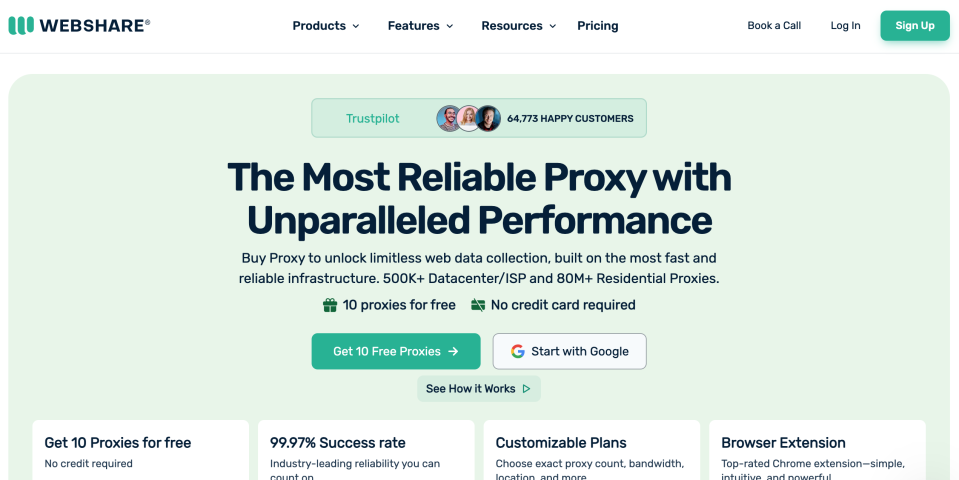Expand the Products dropdown menu
This screenshot has height=480, width=959.
pos(325,26)
